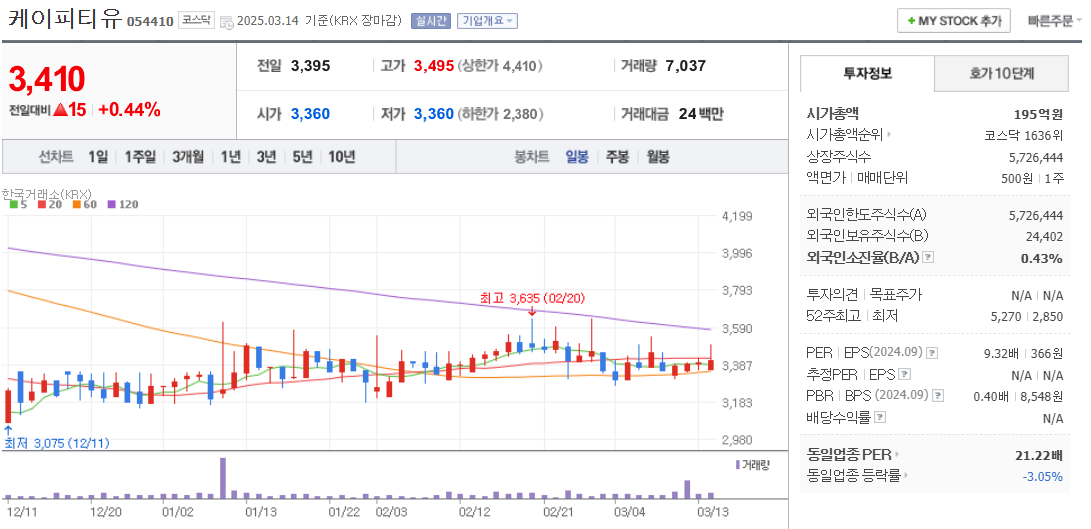Image resolution: width=1091 pixels, height=529 pixels.
Task: Open help icon beside 추정PER EPS
Action: pos(904,374)
